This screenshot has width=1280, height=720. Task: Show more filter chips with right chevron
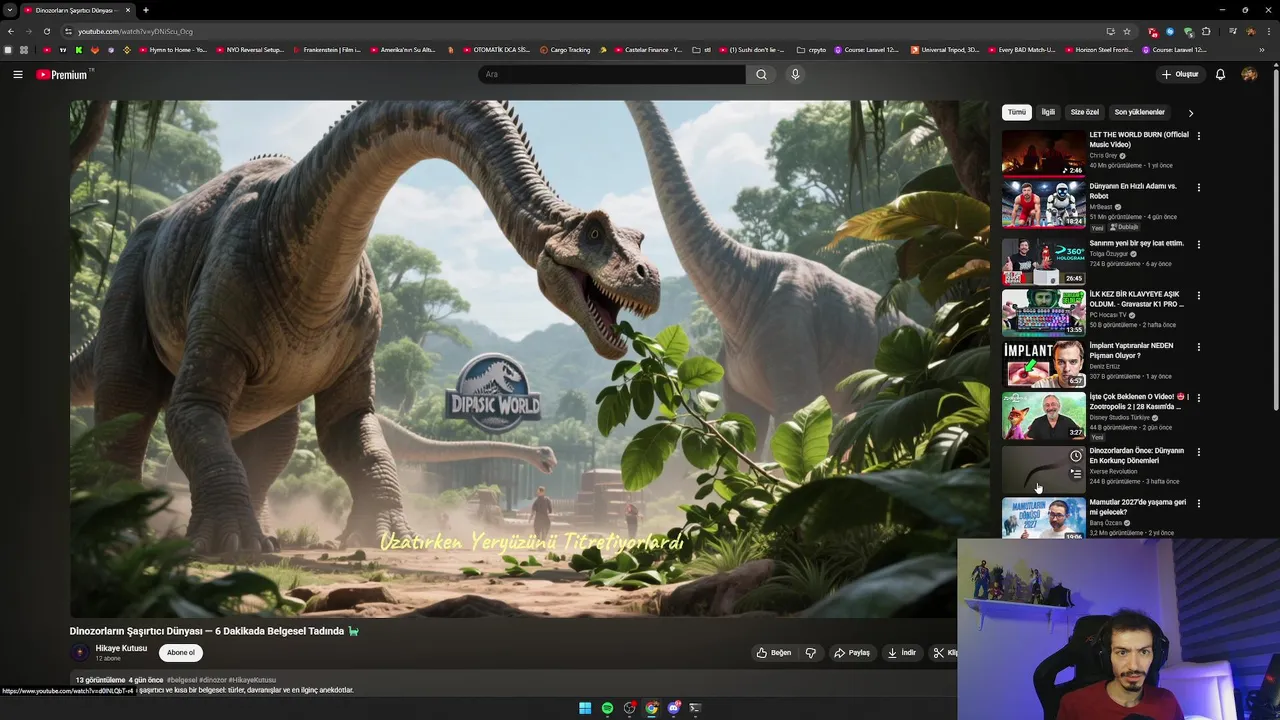point(1190,113)
